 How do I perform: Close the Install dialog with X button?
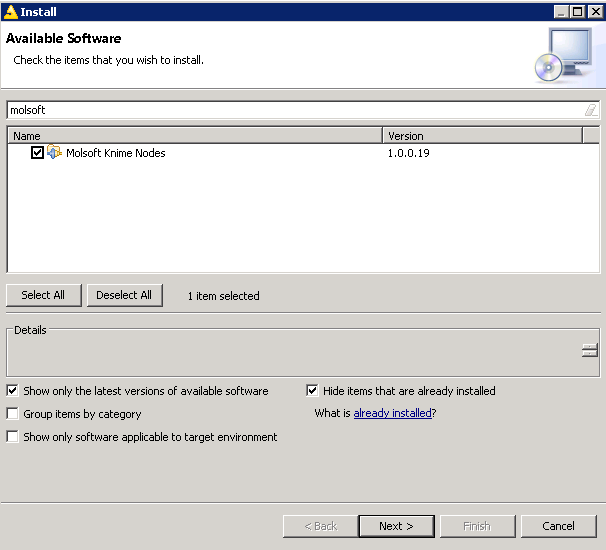coord(594,11)
